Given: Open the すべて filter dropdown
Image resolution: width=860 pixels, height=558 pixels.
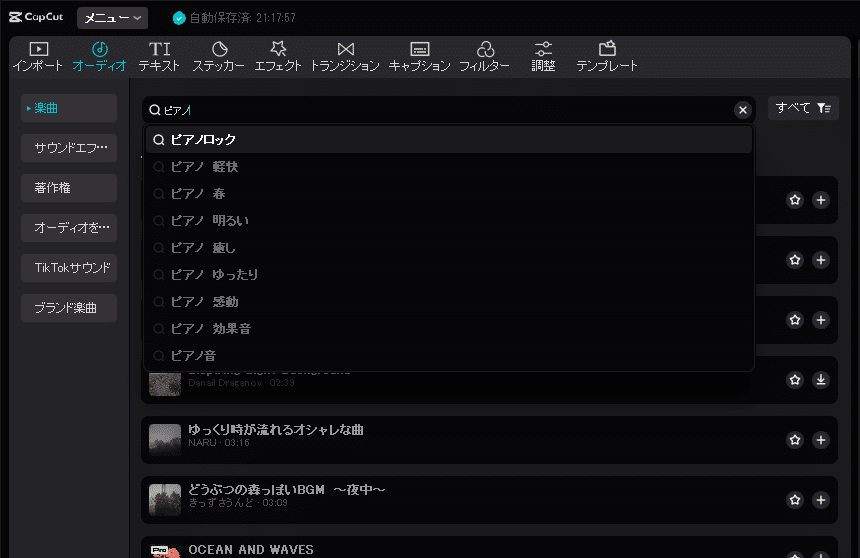Looking at the screenshot, I should click(x=804, y=108).
